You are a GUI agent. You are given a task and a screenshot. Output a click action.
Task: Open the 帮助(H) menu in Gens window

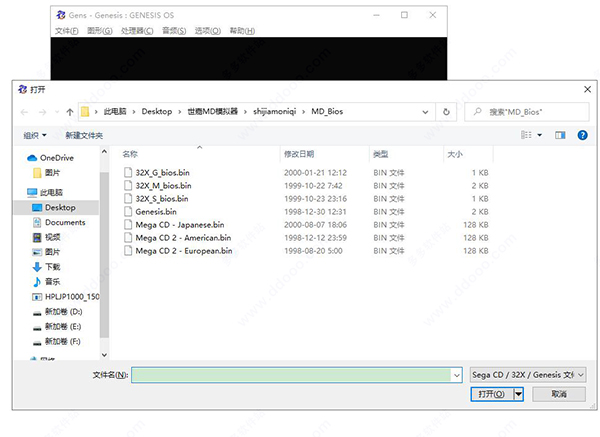coord(242,31)
